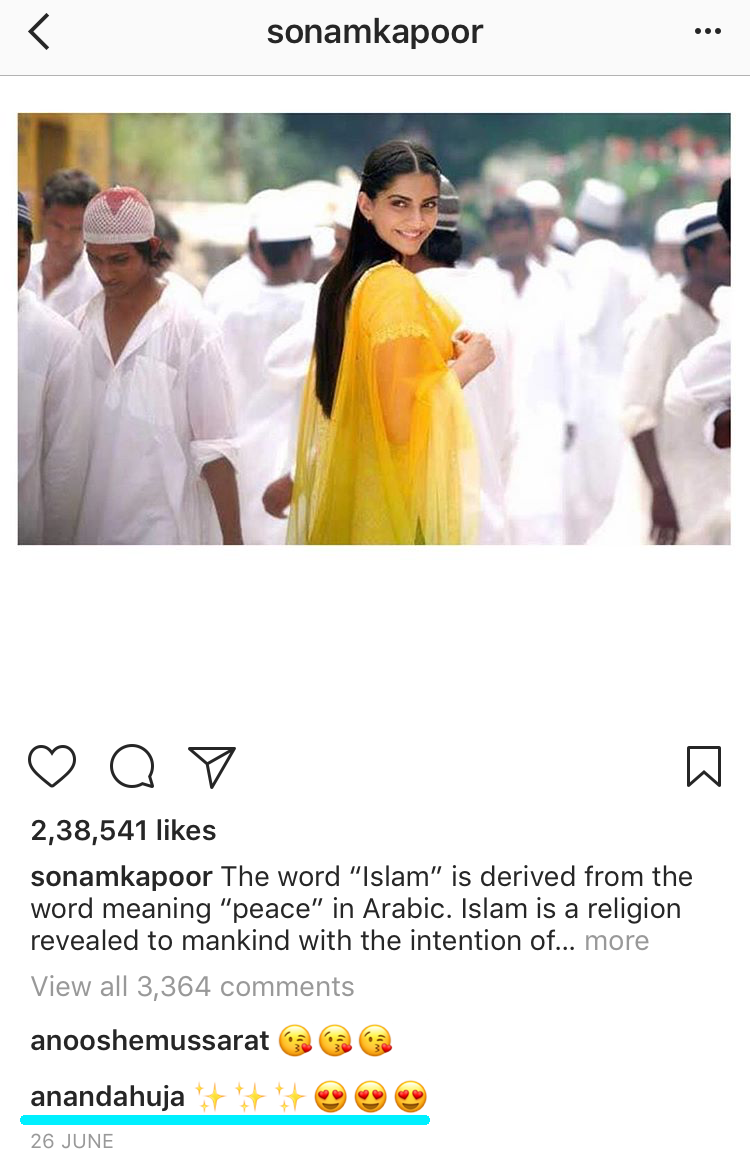Tap the caption text about the word Islam

click(362, 909)
